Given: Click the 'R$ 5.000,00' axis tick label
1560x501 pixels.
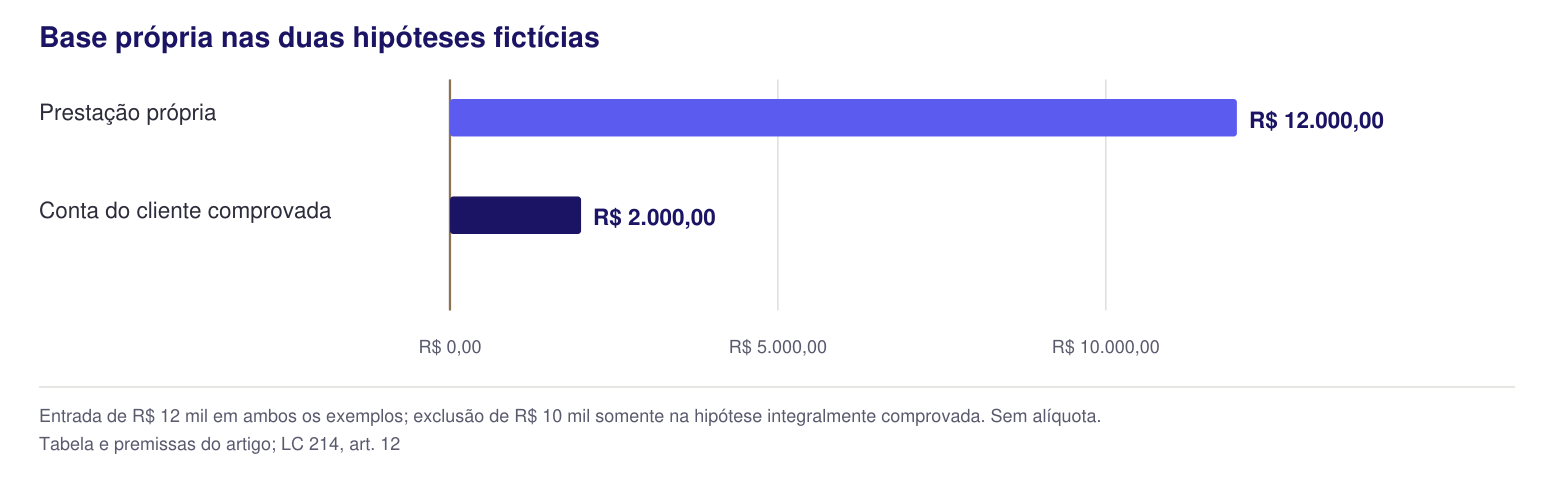Looking at the screenshot, I should [x=778, y=348].
